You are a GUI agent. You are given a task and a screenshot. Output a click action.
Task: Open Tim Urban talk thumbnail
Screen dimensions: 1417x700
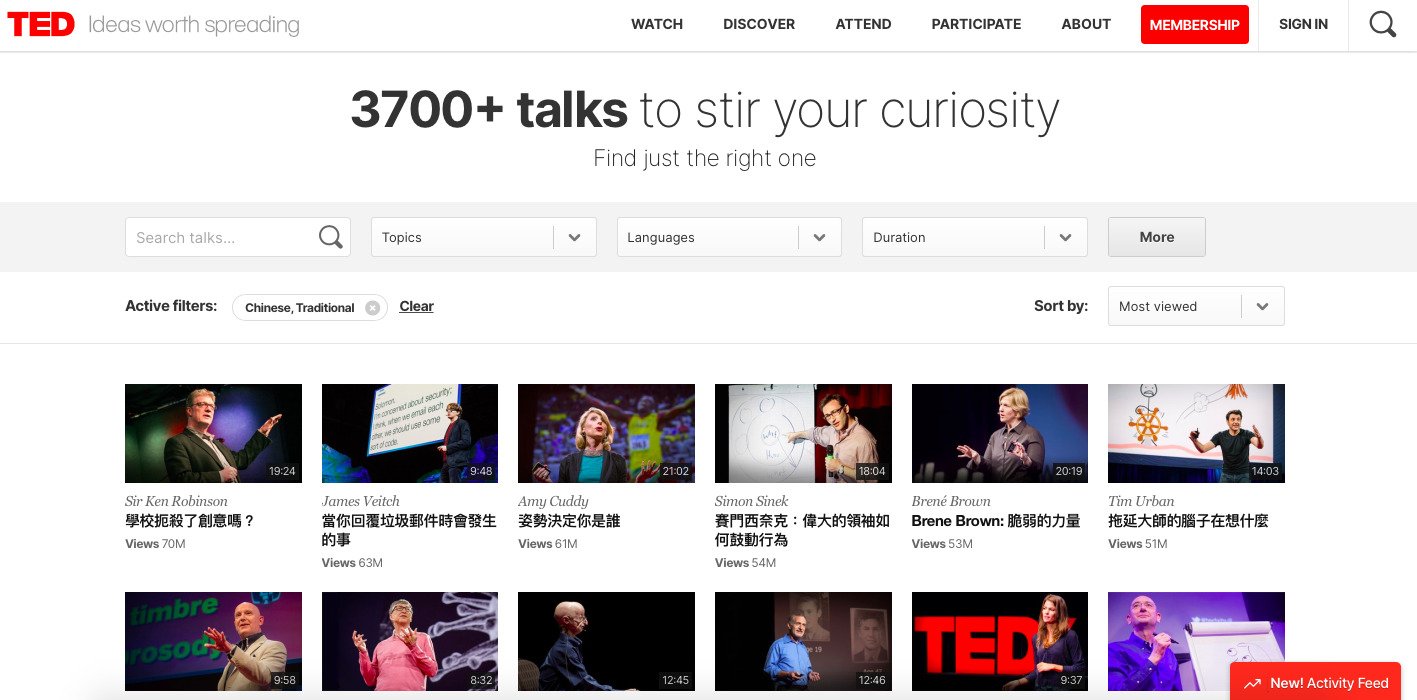pos(1196,433)
